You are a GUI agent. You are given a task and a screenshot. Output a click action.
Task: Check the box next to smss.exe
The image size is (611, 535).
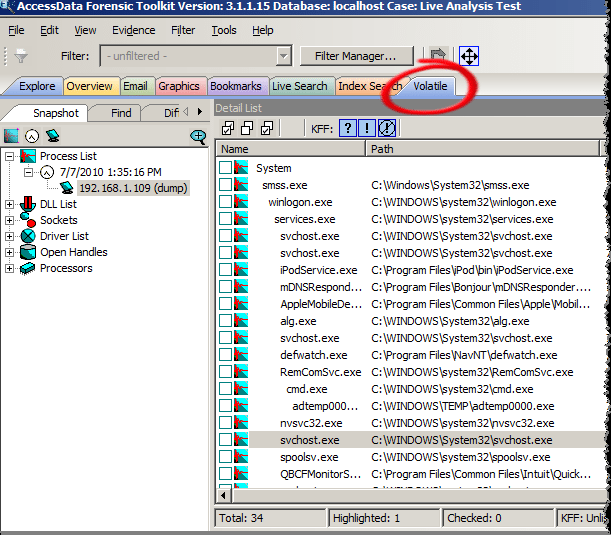coord(226,186)
